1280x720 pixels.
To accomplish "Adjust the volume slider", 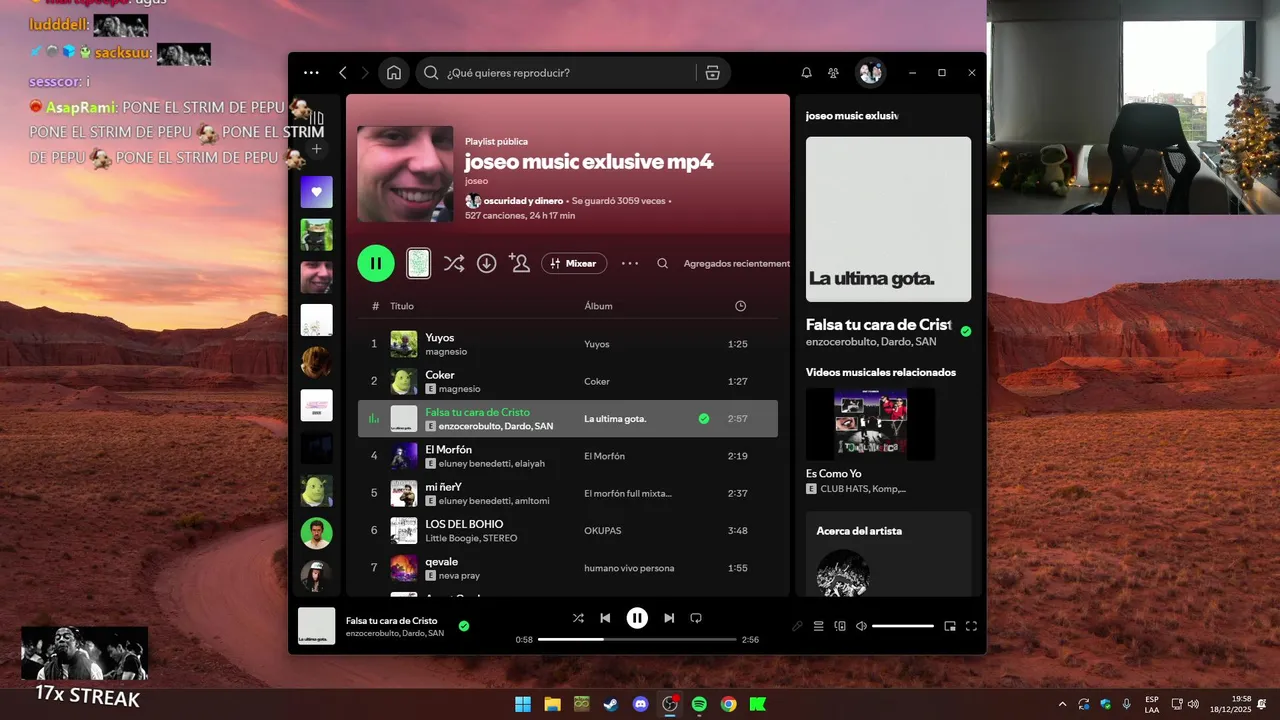I will 903,626.
